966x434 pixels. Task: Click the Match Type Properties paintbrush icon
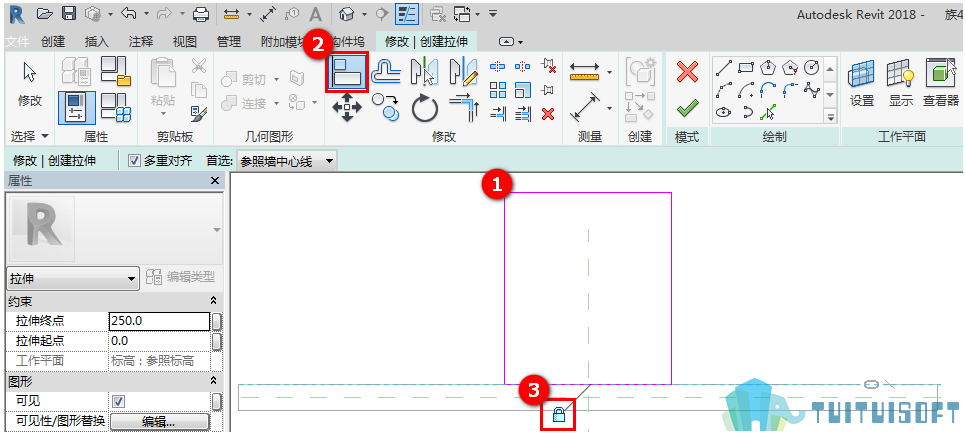coord(198,113)
